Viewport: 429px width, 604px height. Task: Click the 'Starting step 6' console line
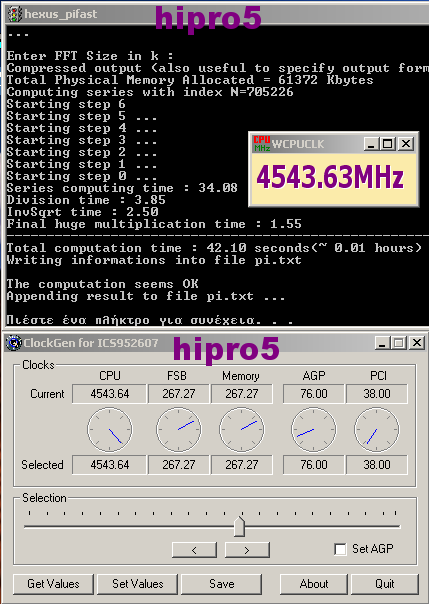tap(66, 104)
